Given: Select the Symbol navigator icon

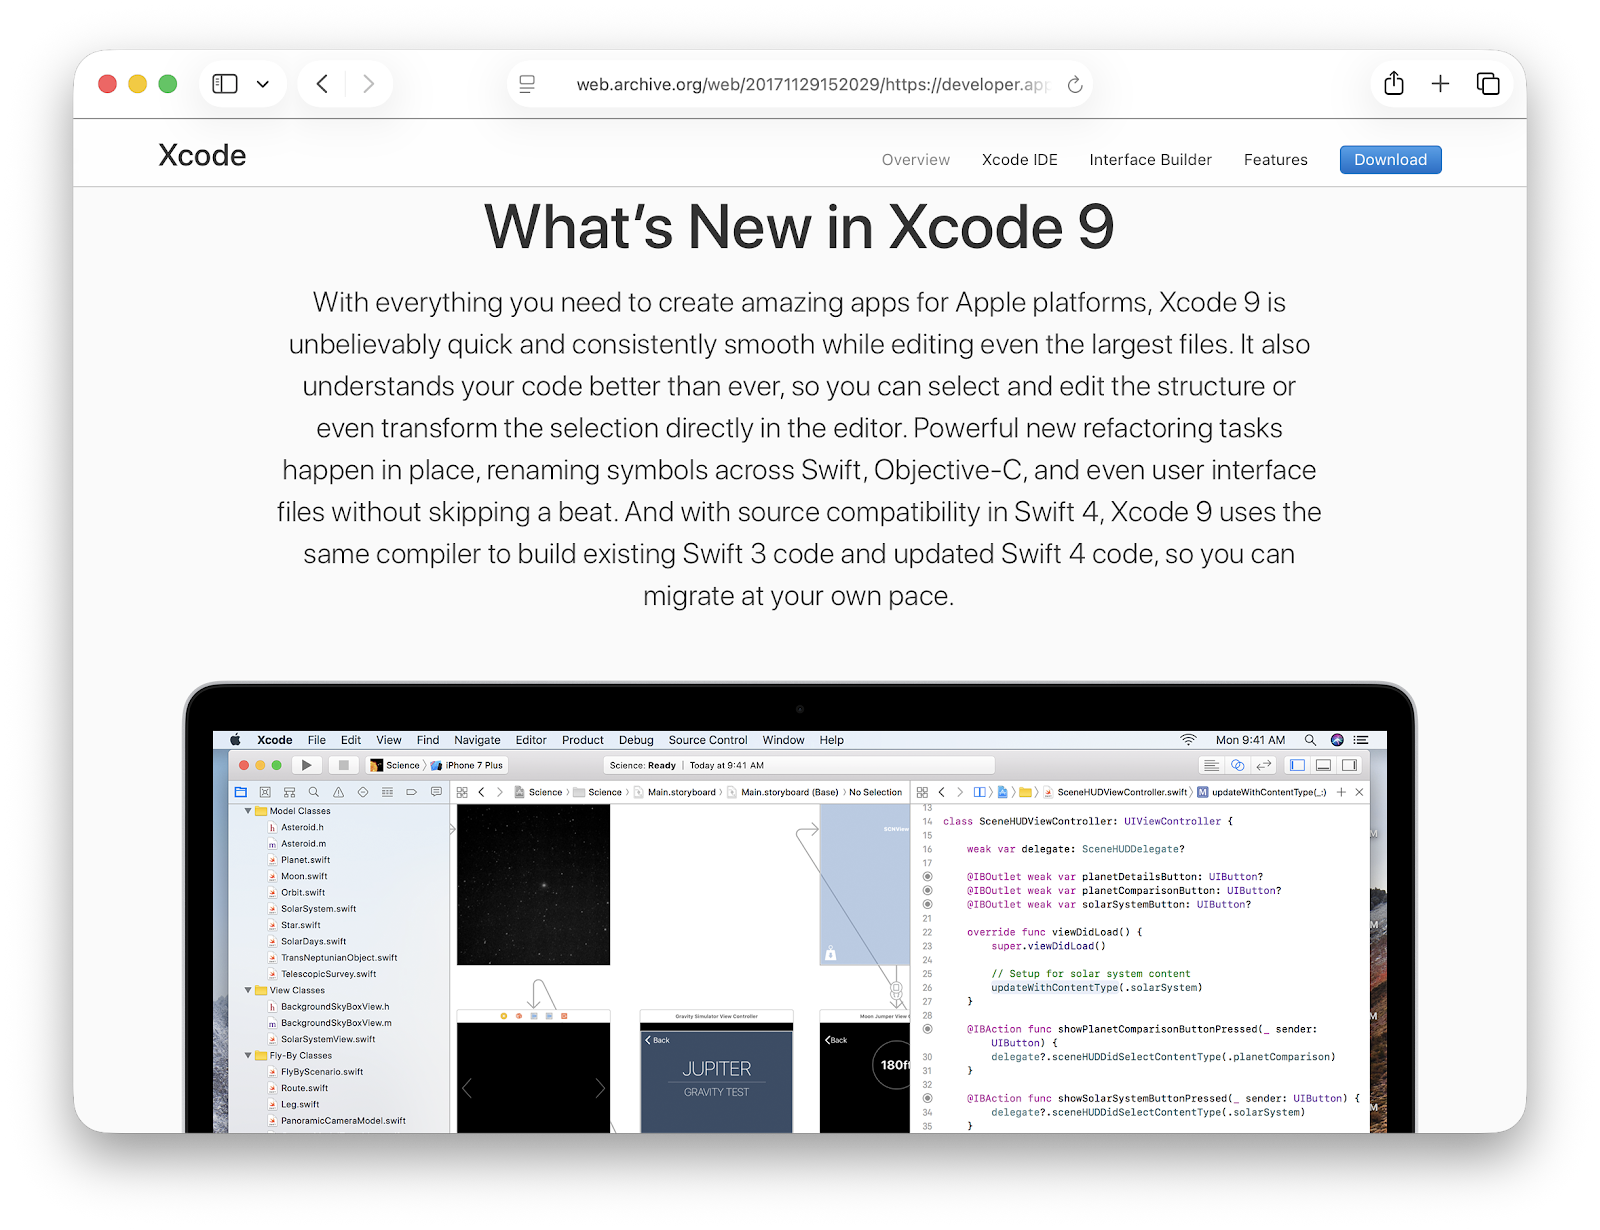Looking at the screenshot, I should point(289,792).
